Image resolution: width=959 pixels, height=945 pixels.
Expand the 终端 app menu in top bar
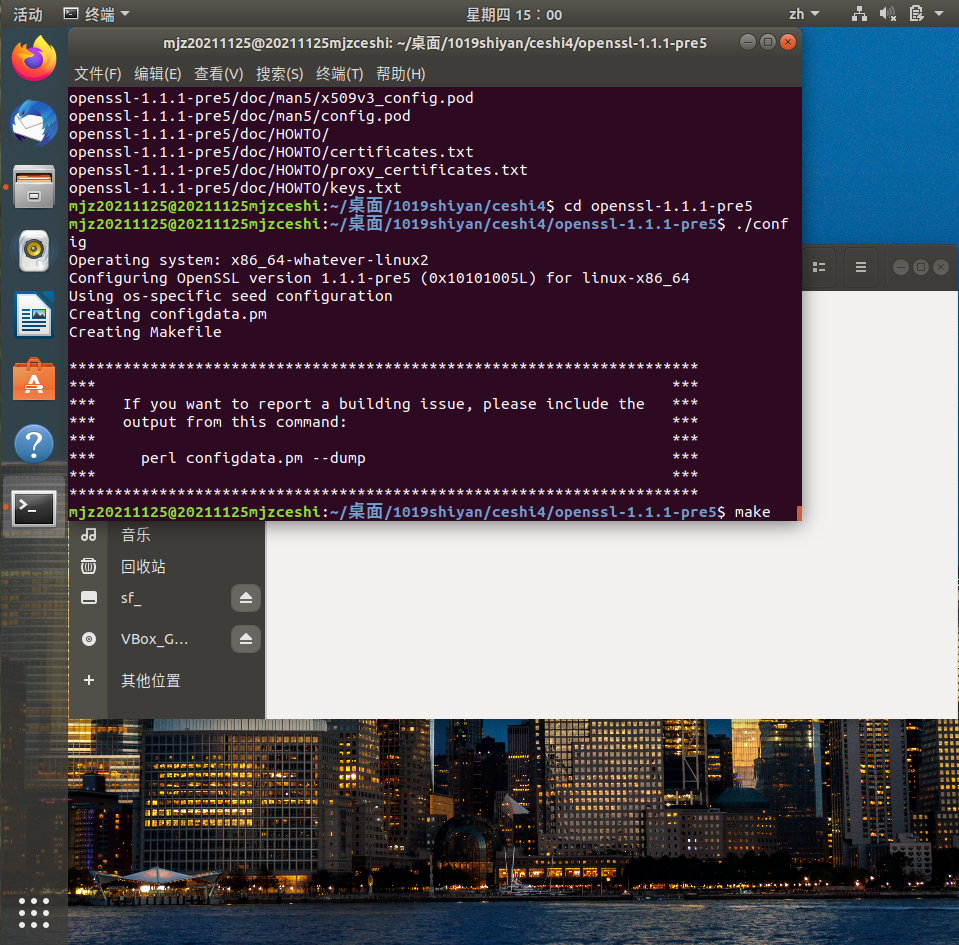(x=96, y=14)
